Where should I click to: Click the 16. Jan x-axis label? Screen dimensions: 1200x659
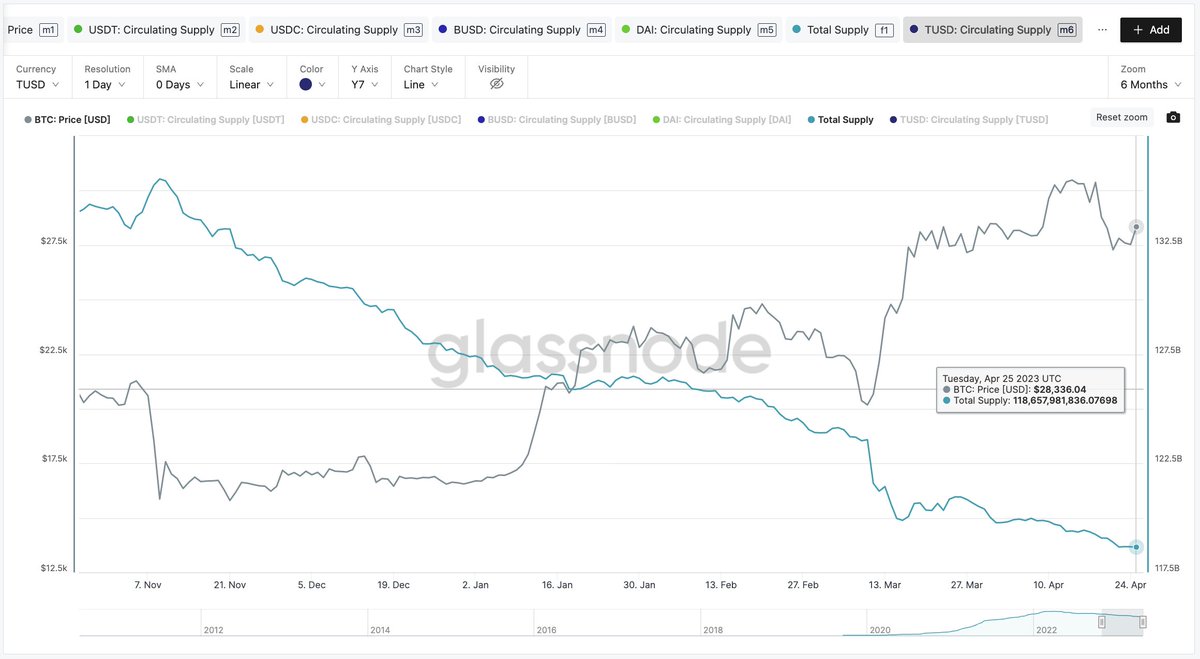pos(557,585)
